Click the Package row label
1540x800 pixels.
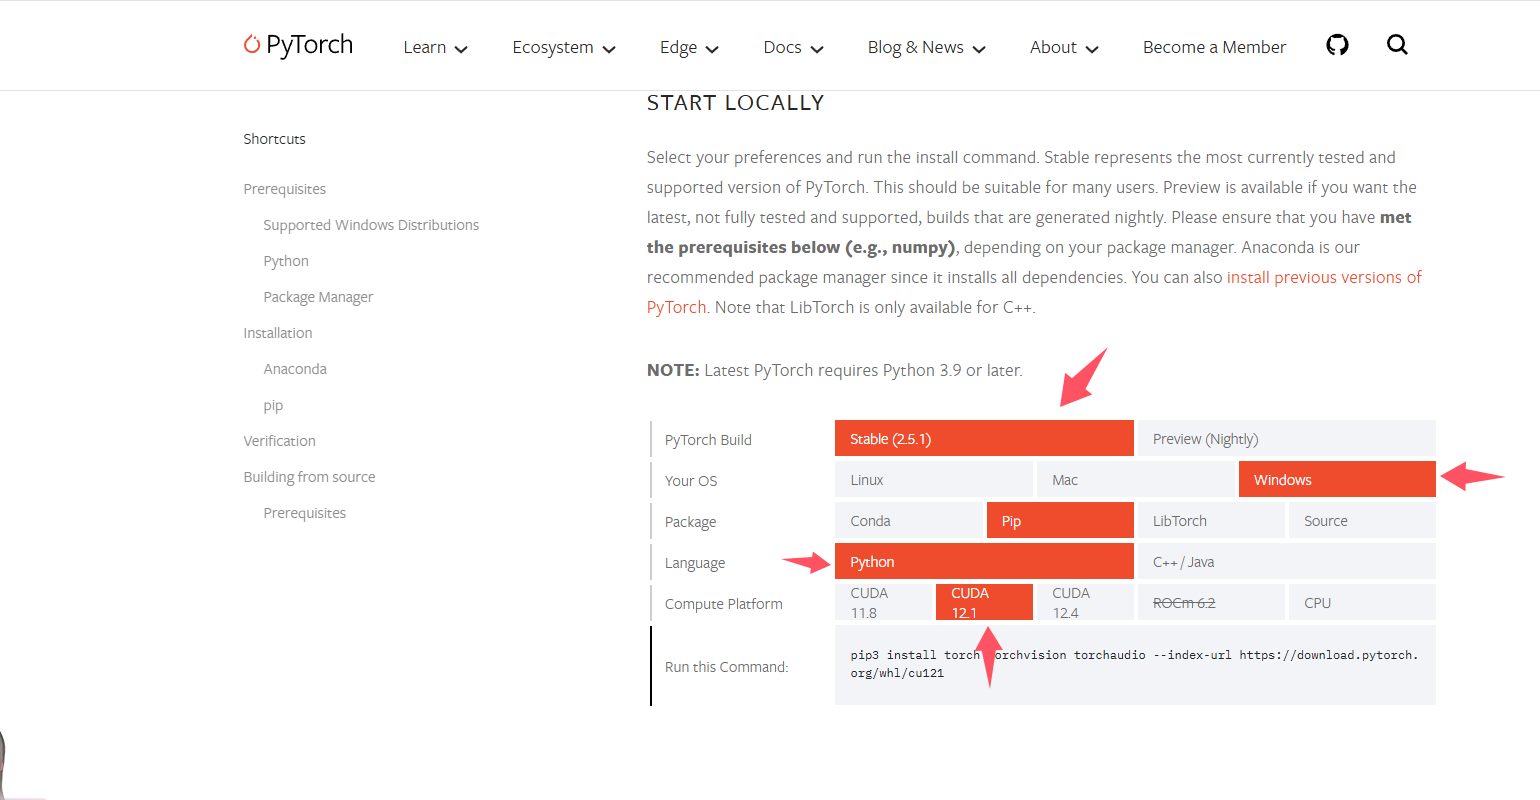pos(690,522)
